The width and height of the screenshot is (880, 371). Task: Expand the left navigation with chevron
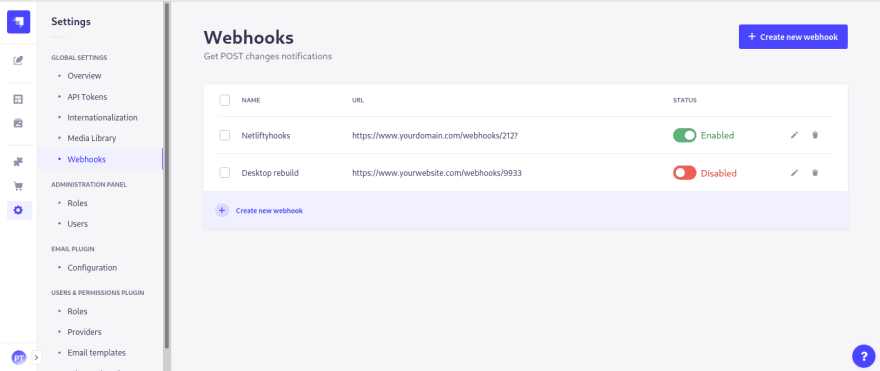[36, 357]
